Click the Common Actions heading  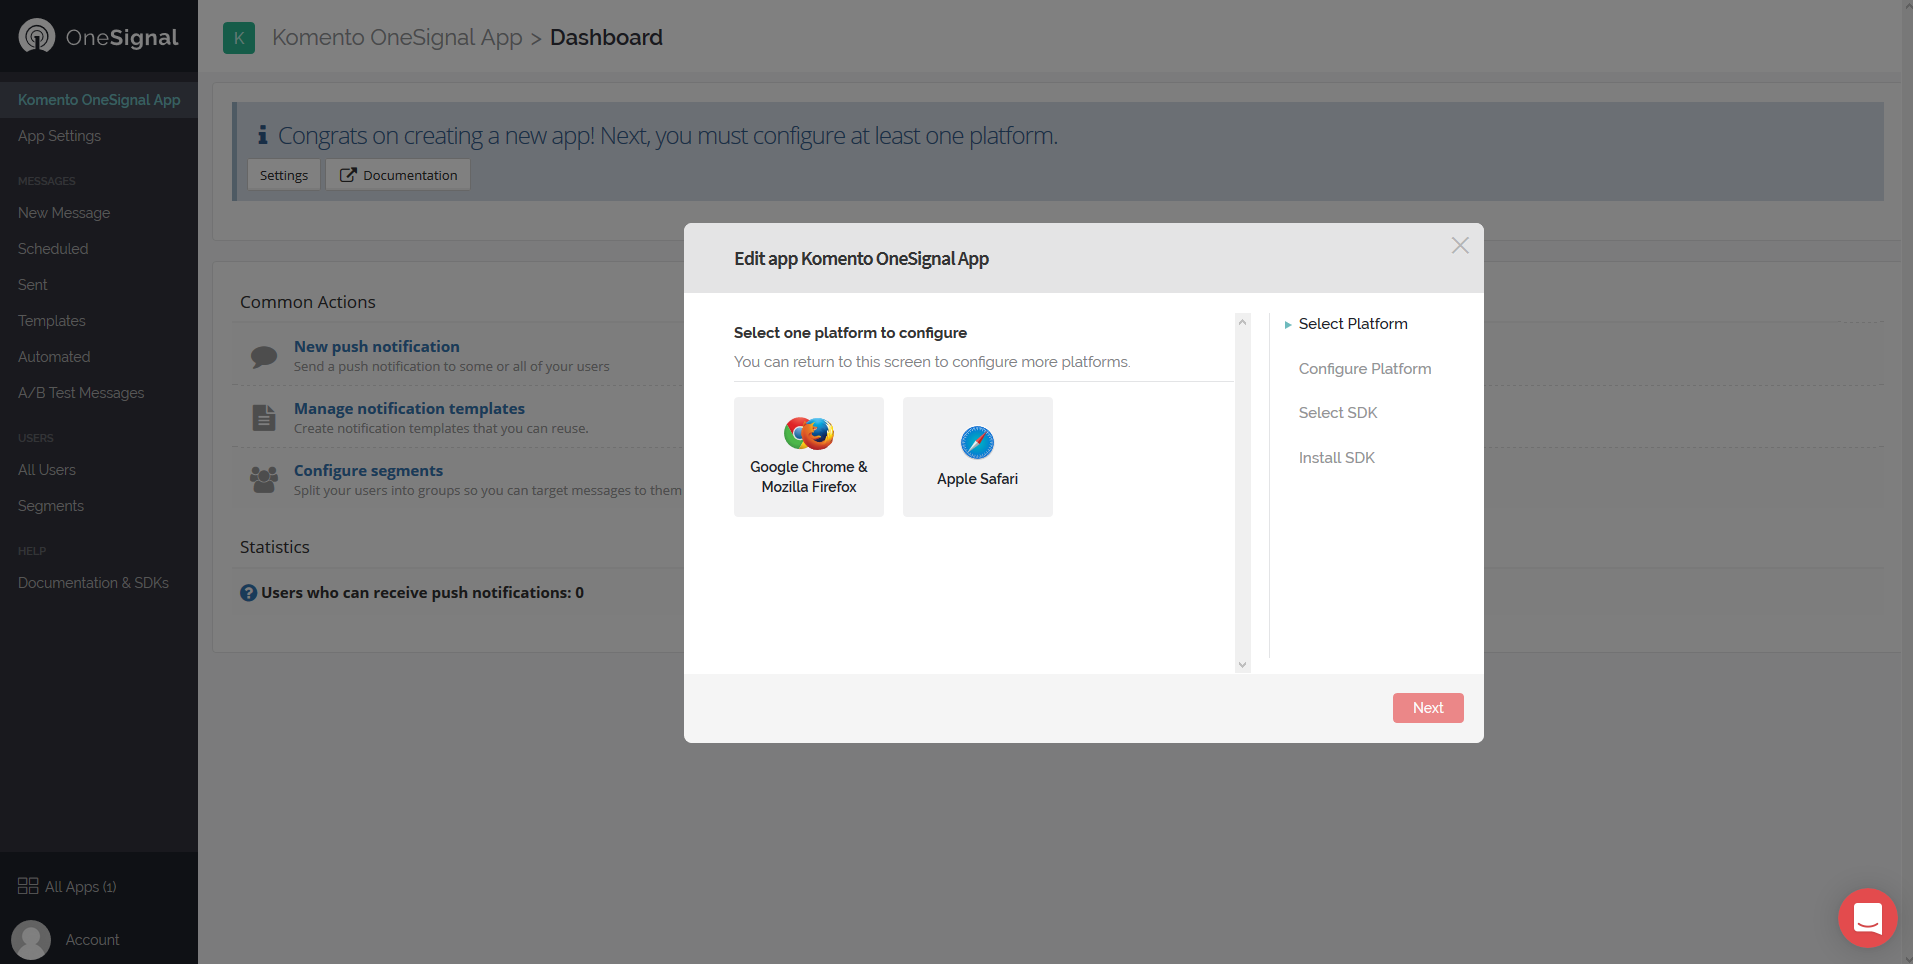(x=308, y=302)
